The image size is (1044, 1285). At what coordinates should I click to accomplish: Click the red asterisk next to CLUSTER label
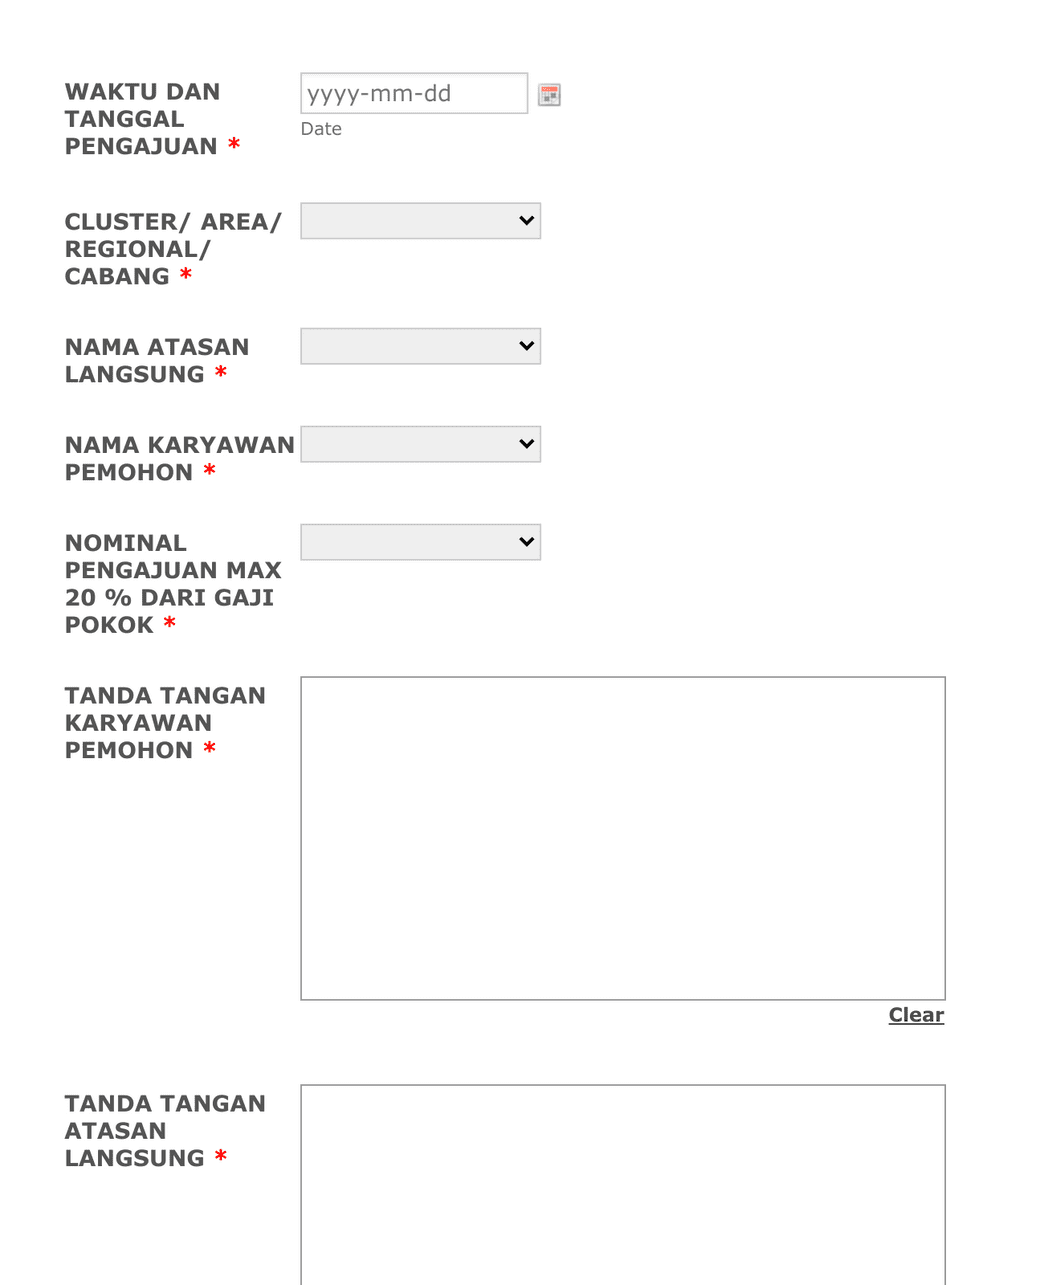pyautogui.click(x=185, y=276)
